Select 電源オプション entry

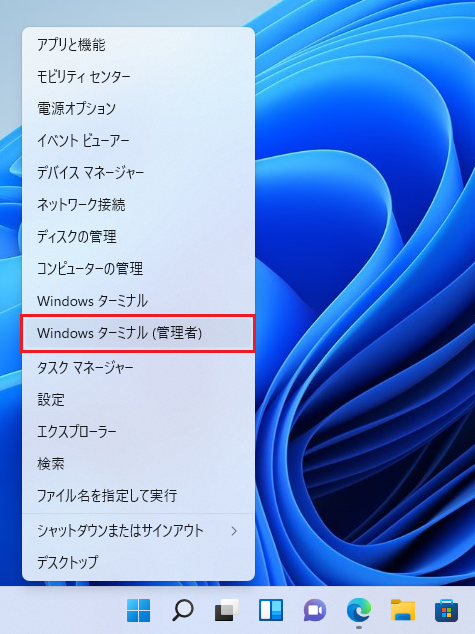coord(138,108)
